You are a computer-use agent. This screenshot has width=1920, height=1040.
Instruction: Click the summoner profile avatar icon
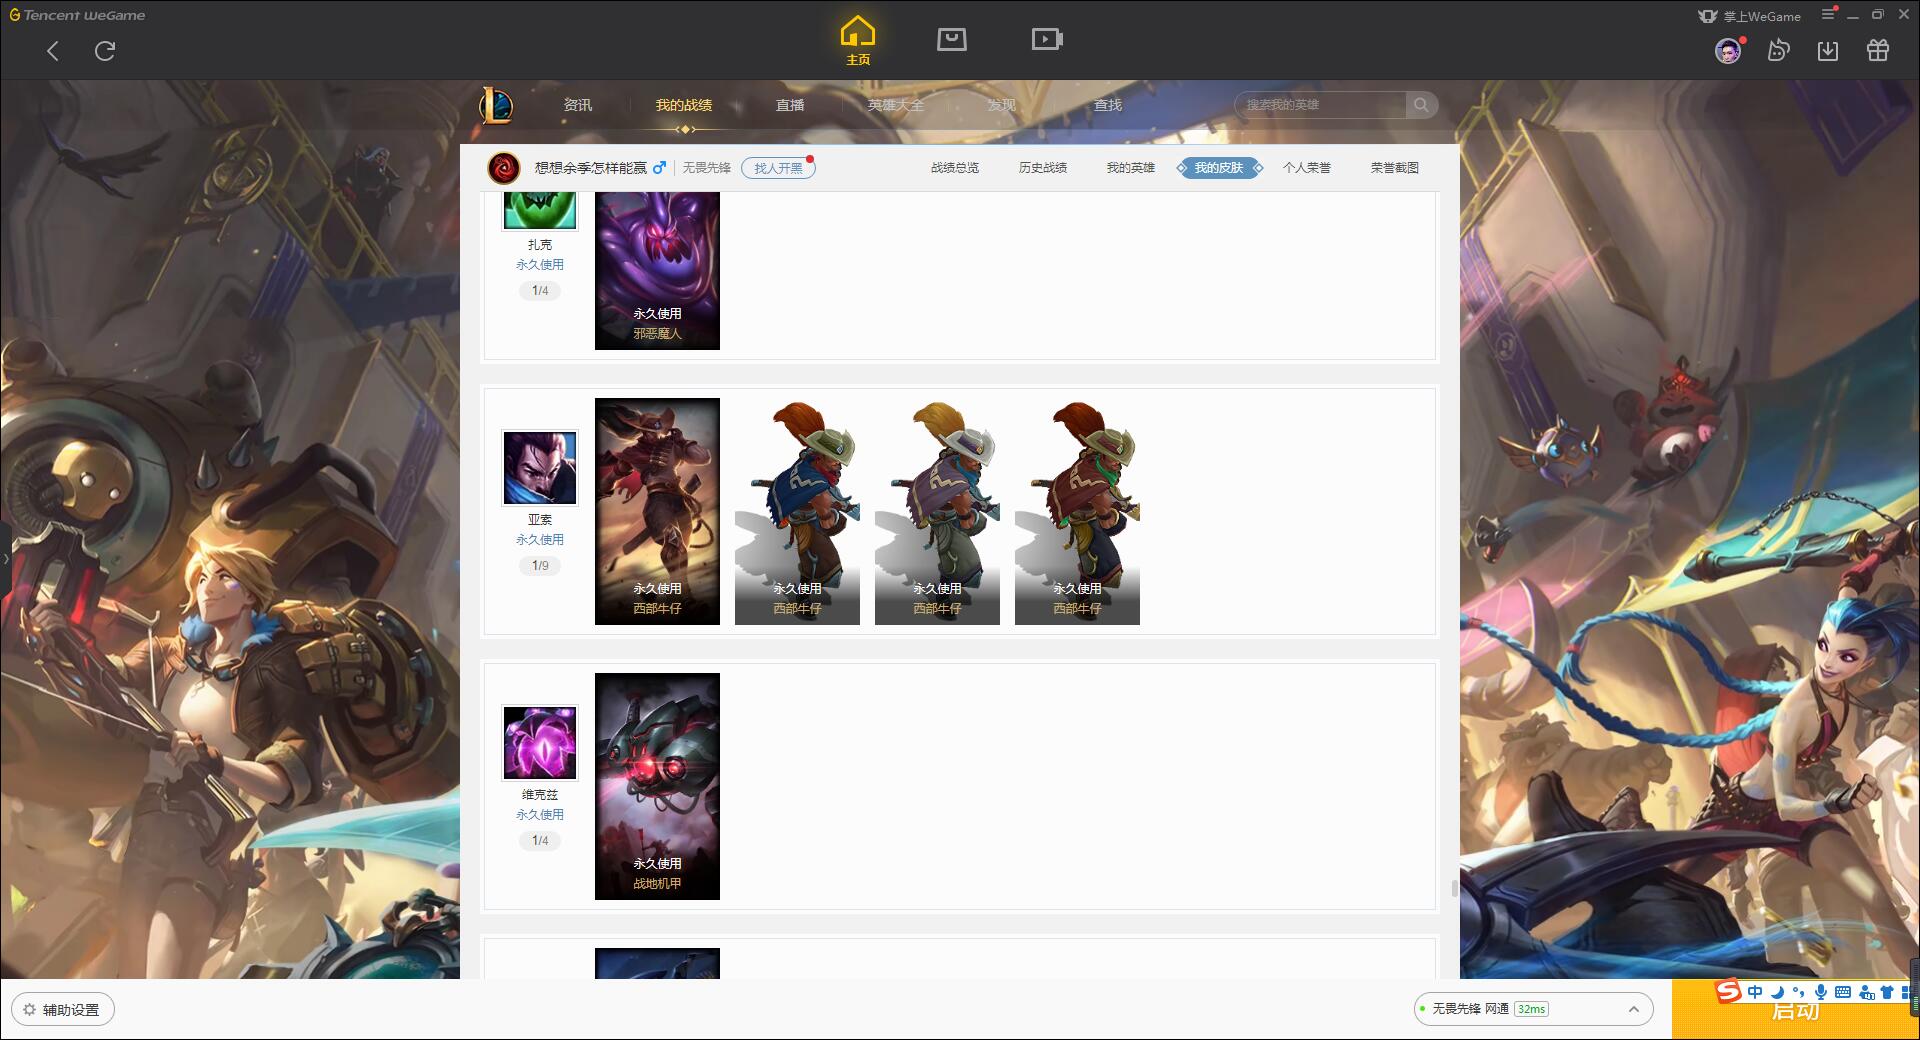[504, 167]
